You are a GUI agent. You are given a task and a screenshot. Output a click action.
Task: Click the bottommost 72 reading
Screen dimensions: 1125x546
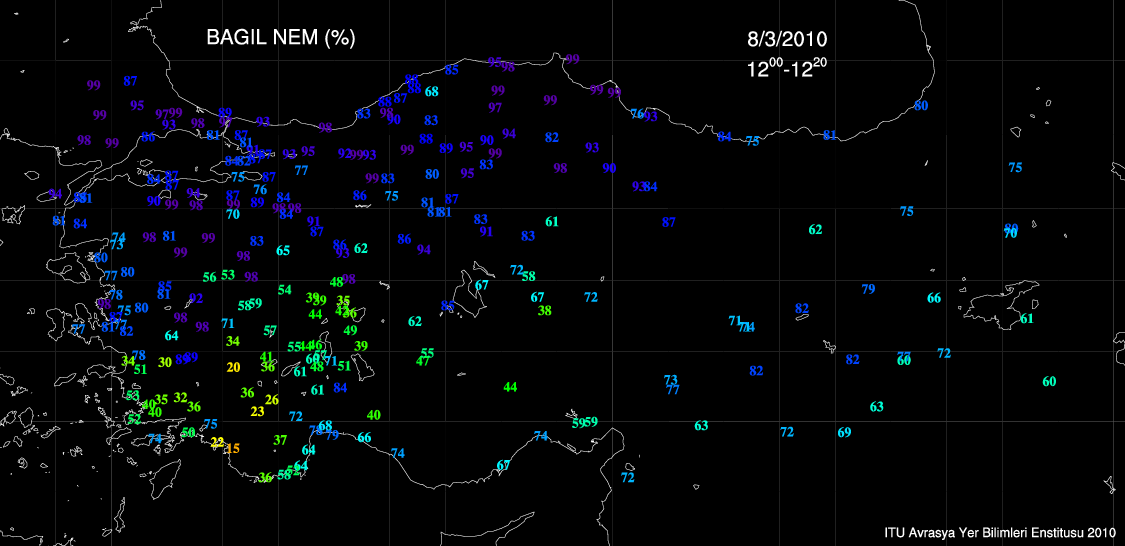click(x=627, y=477)
